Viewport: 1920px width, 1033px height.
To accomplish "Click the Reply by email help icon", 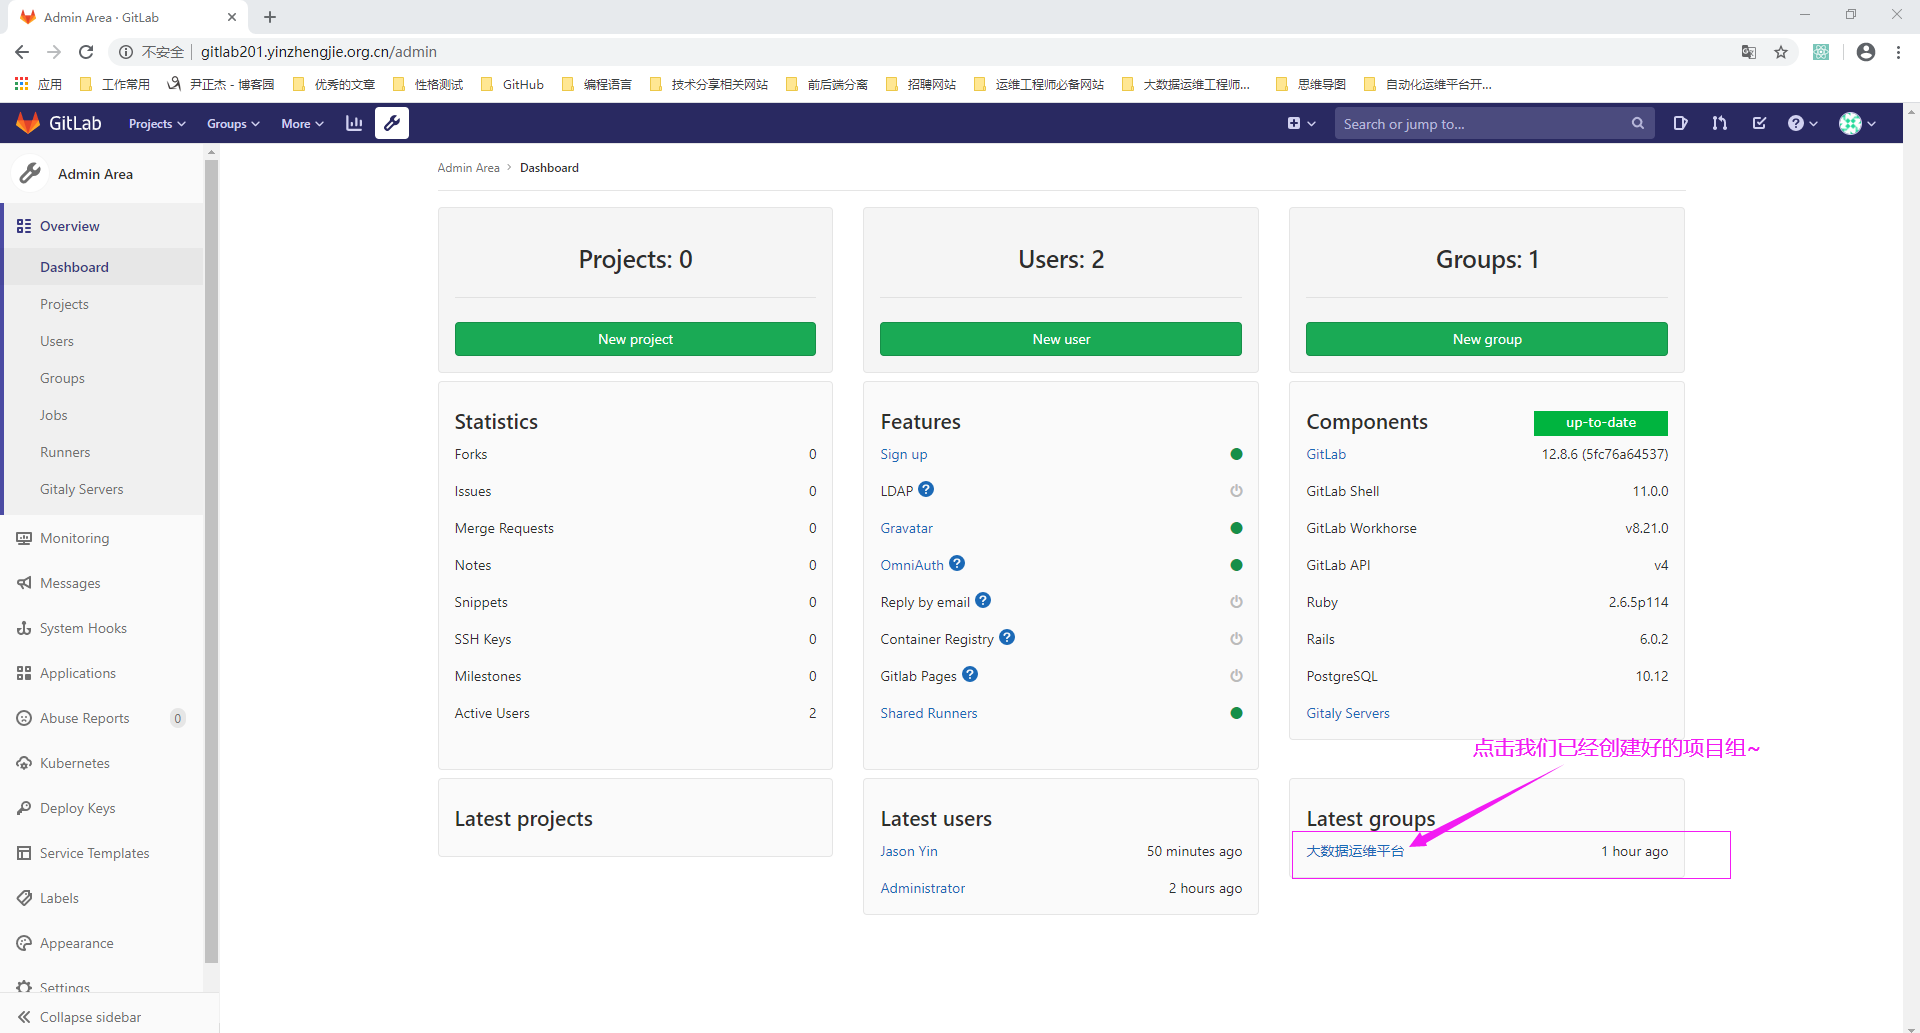I will 983,600.
